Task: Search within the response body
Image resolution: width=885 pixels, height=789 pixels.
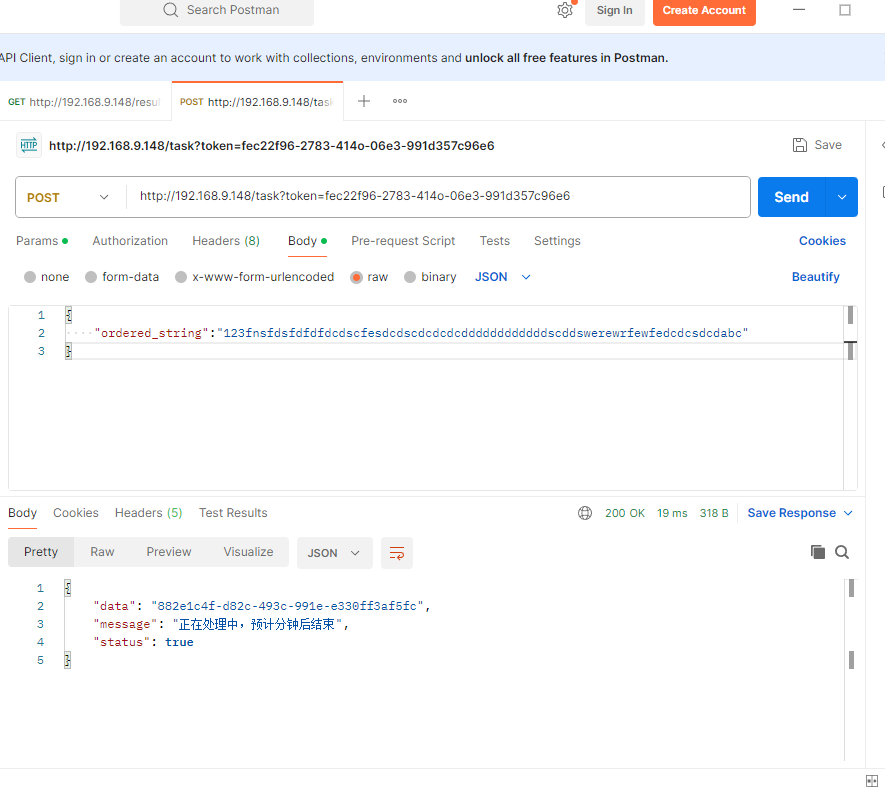Action: pyautogui.click(x=842, y=552)
